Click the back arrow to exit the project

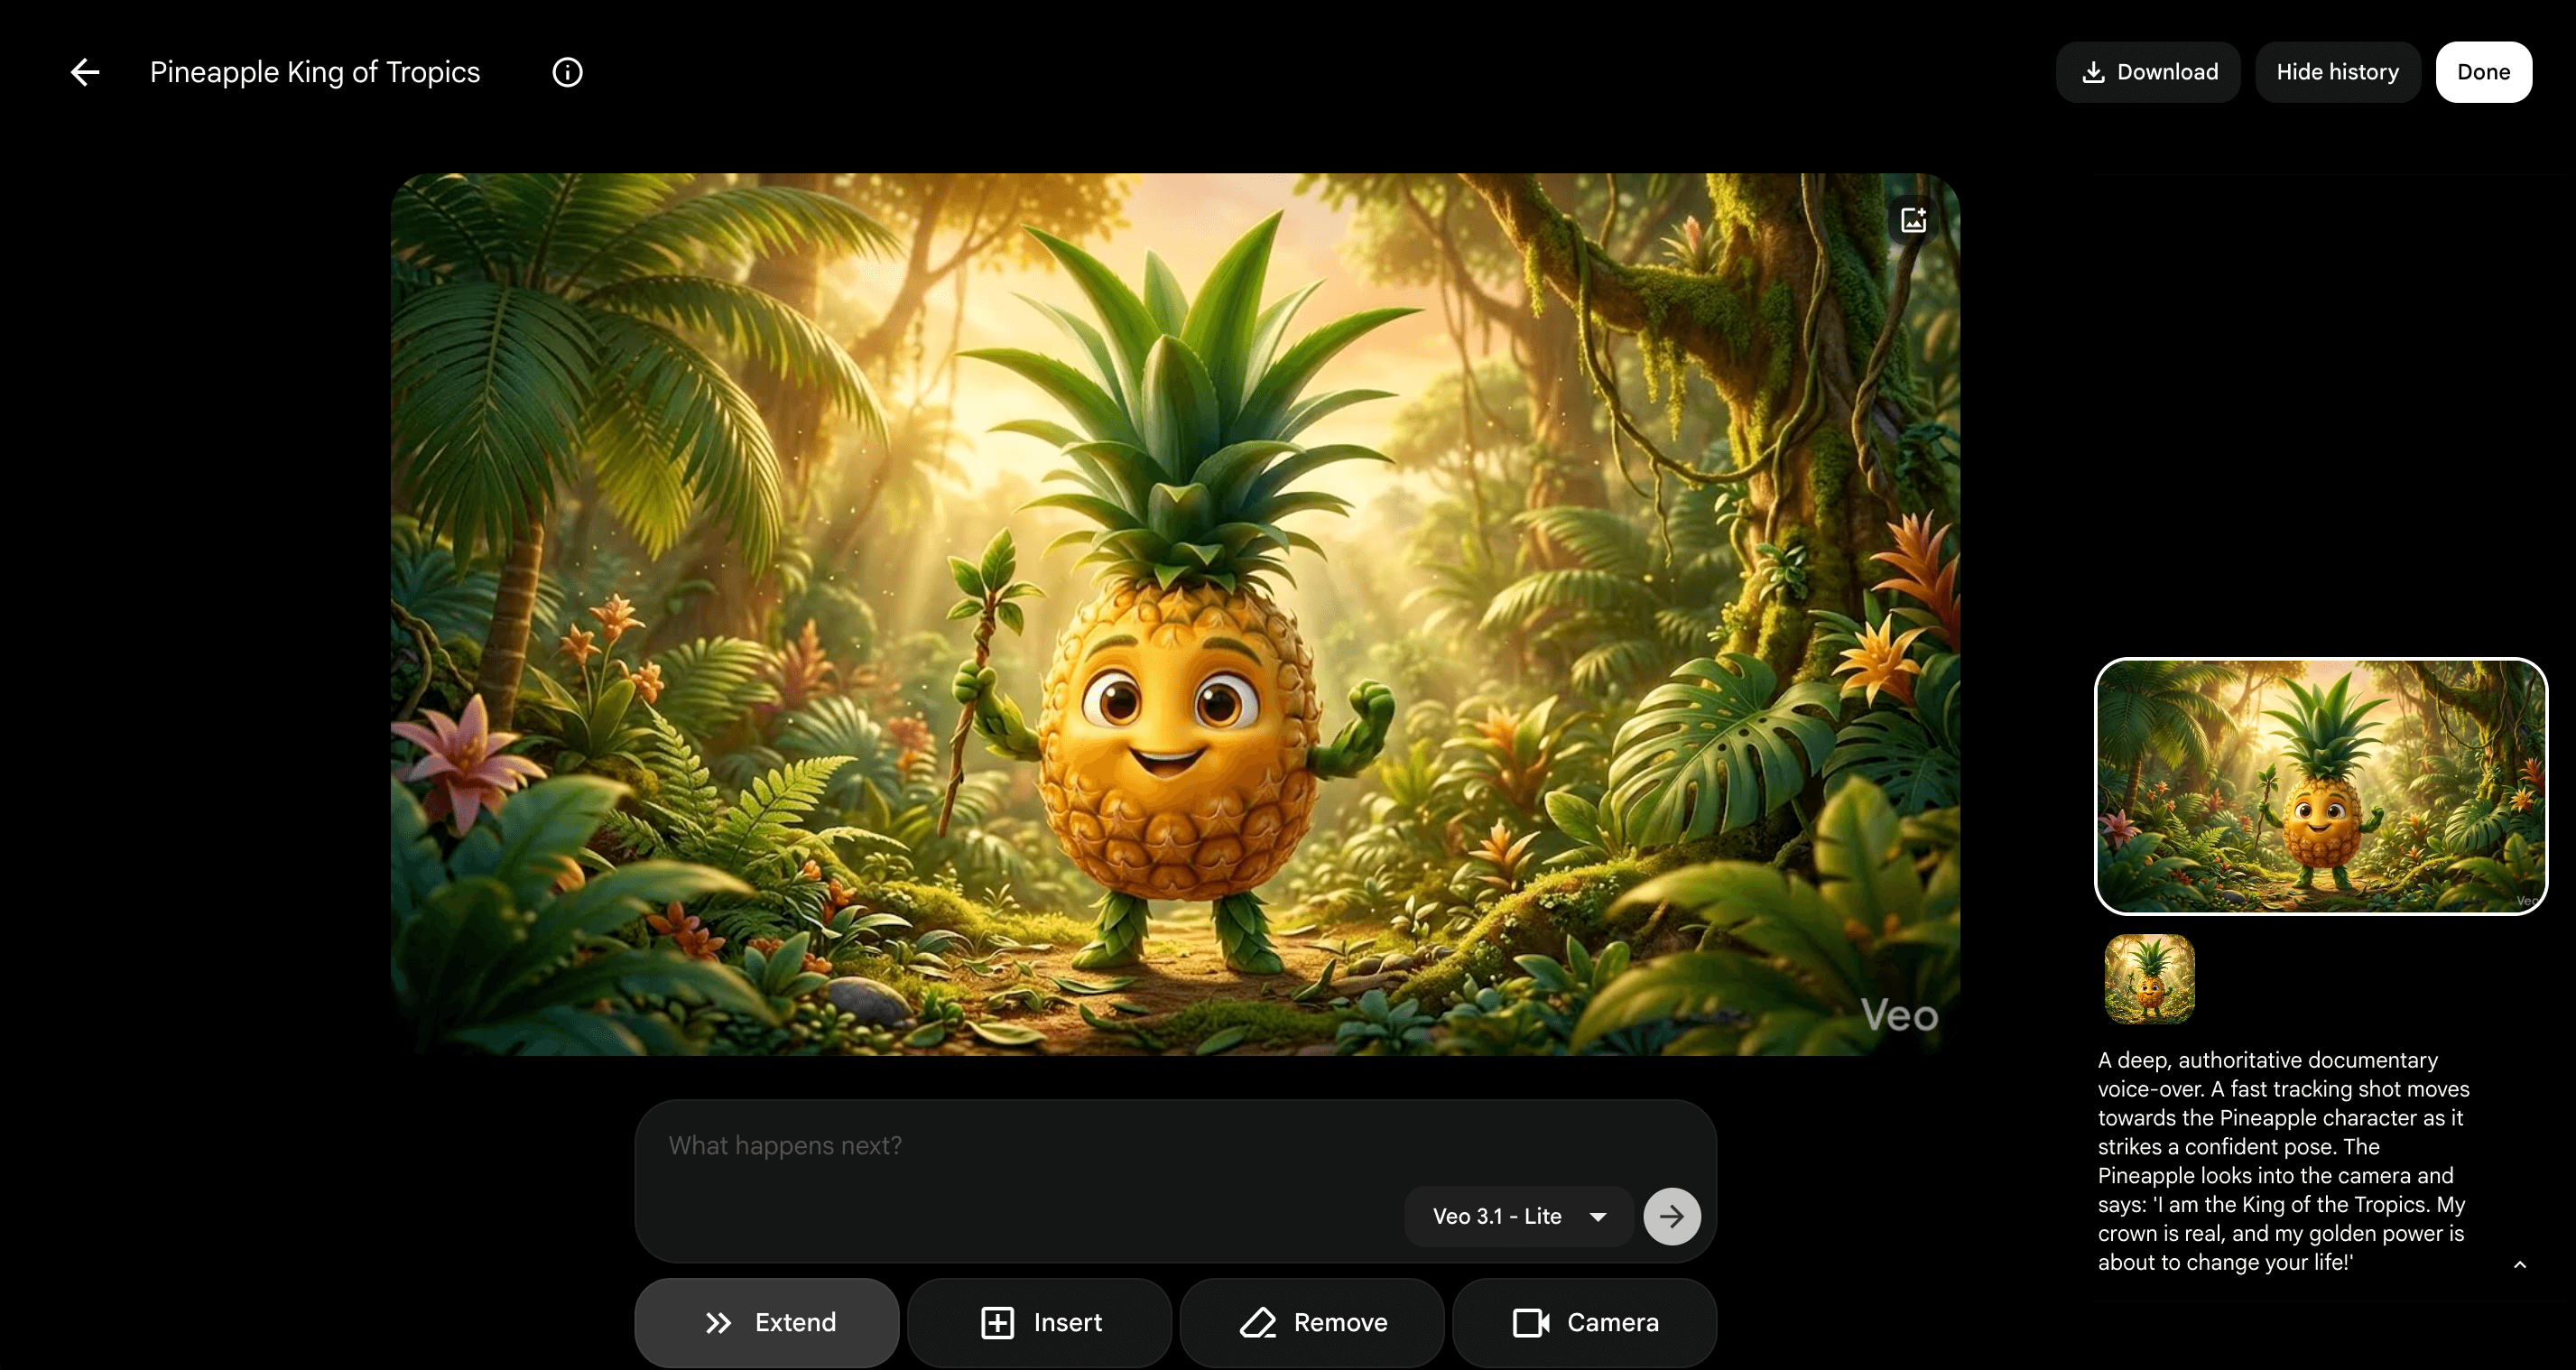(x=85, y=71)
